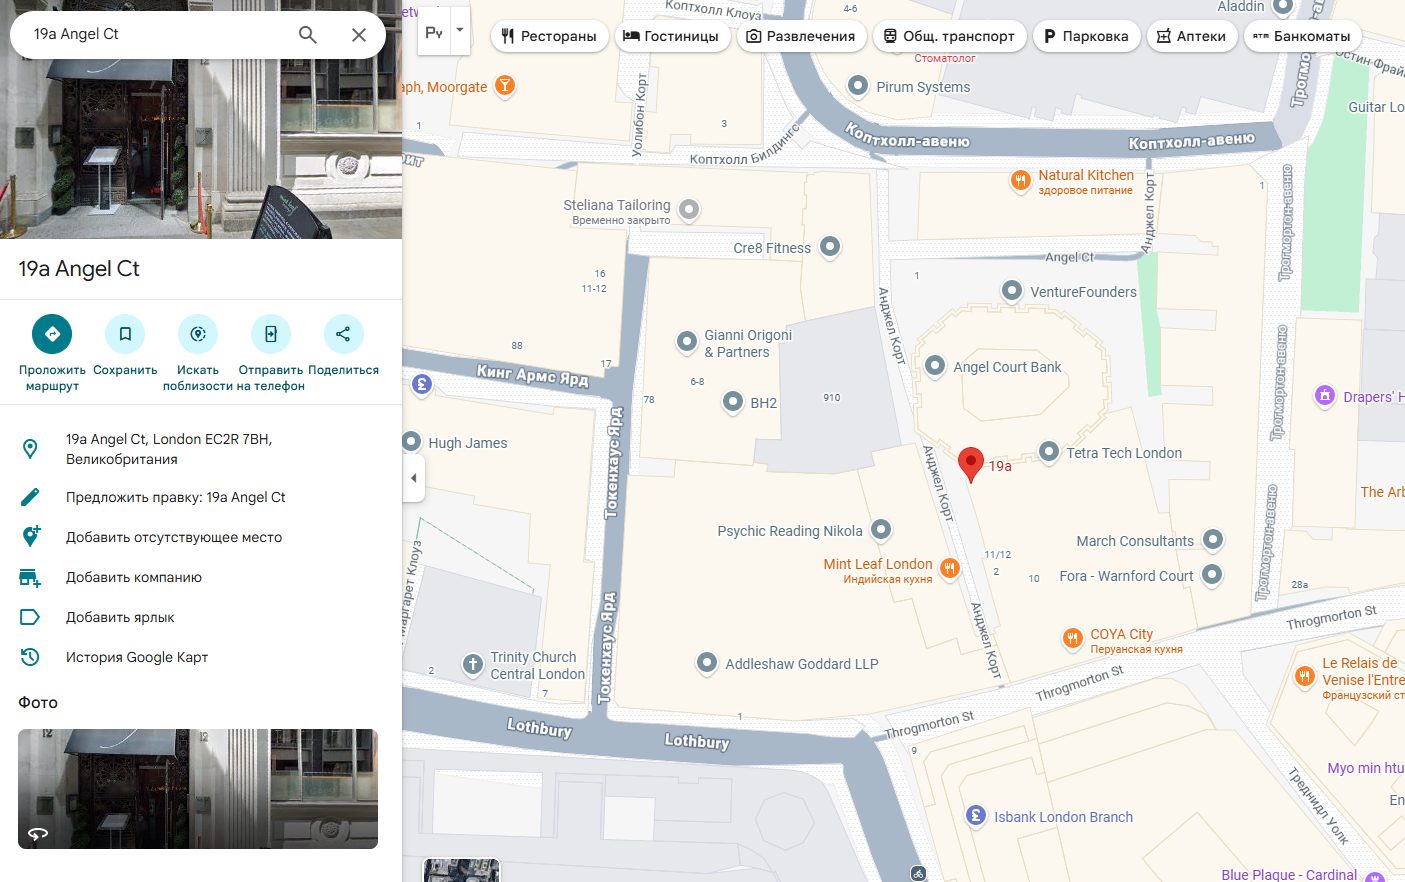
Task: Filter map by Гостиницы chip
Action: [x=671, y=36]
